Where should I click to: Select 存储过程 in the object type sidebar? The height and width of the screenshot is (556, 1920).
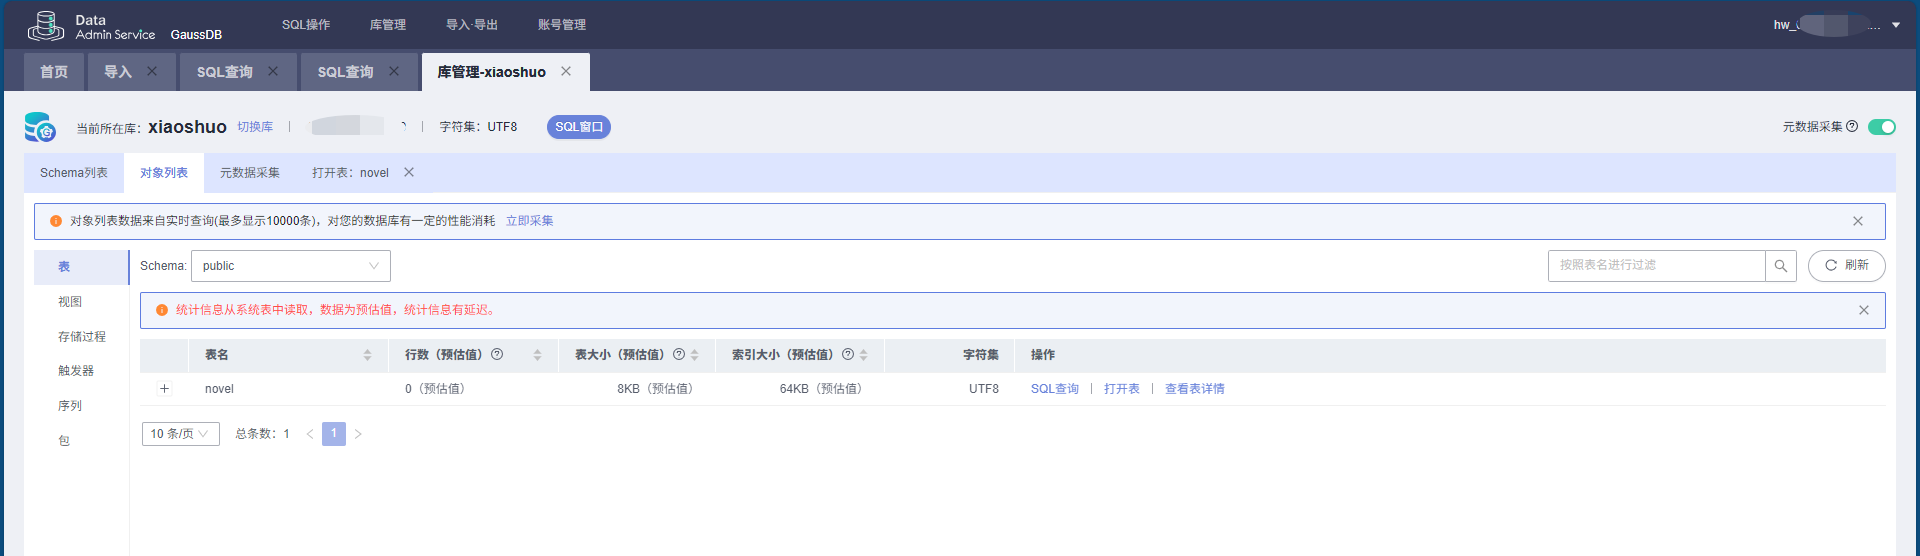point(82,337)
